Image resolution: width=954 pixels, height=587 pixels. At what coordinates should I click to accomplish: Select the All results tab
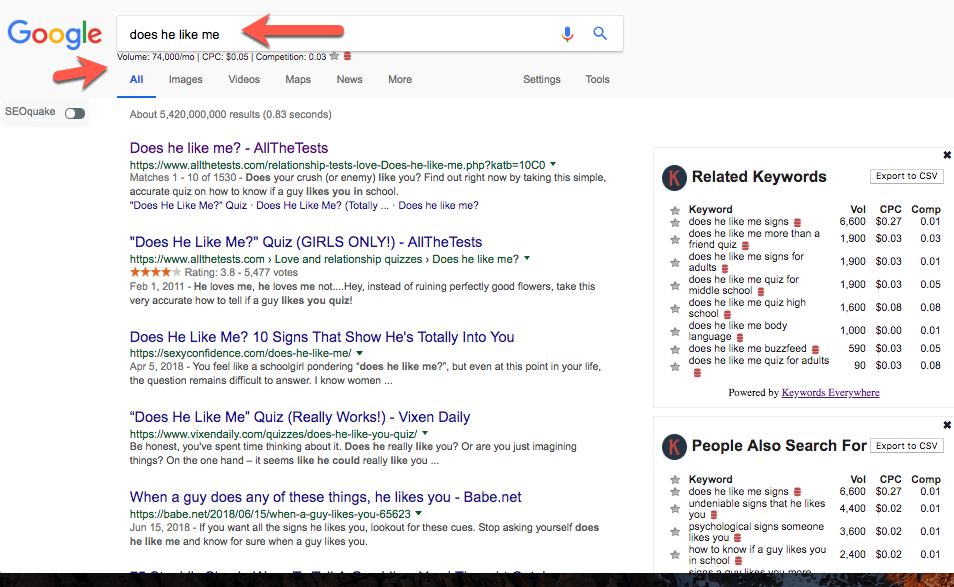pyautogui.click(x=136, y=79)
